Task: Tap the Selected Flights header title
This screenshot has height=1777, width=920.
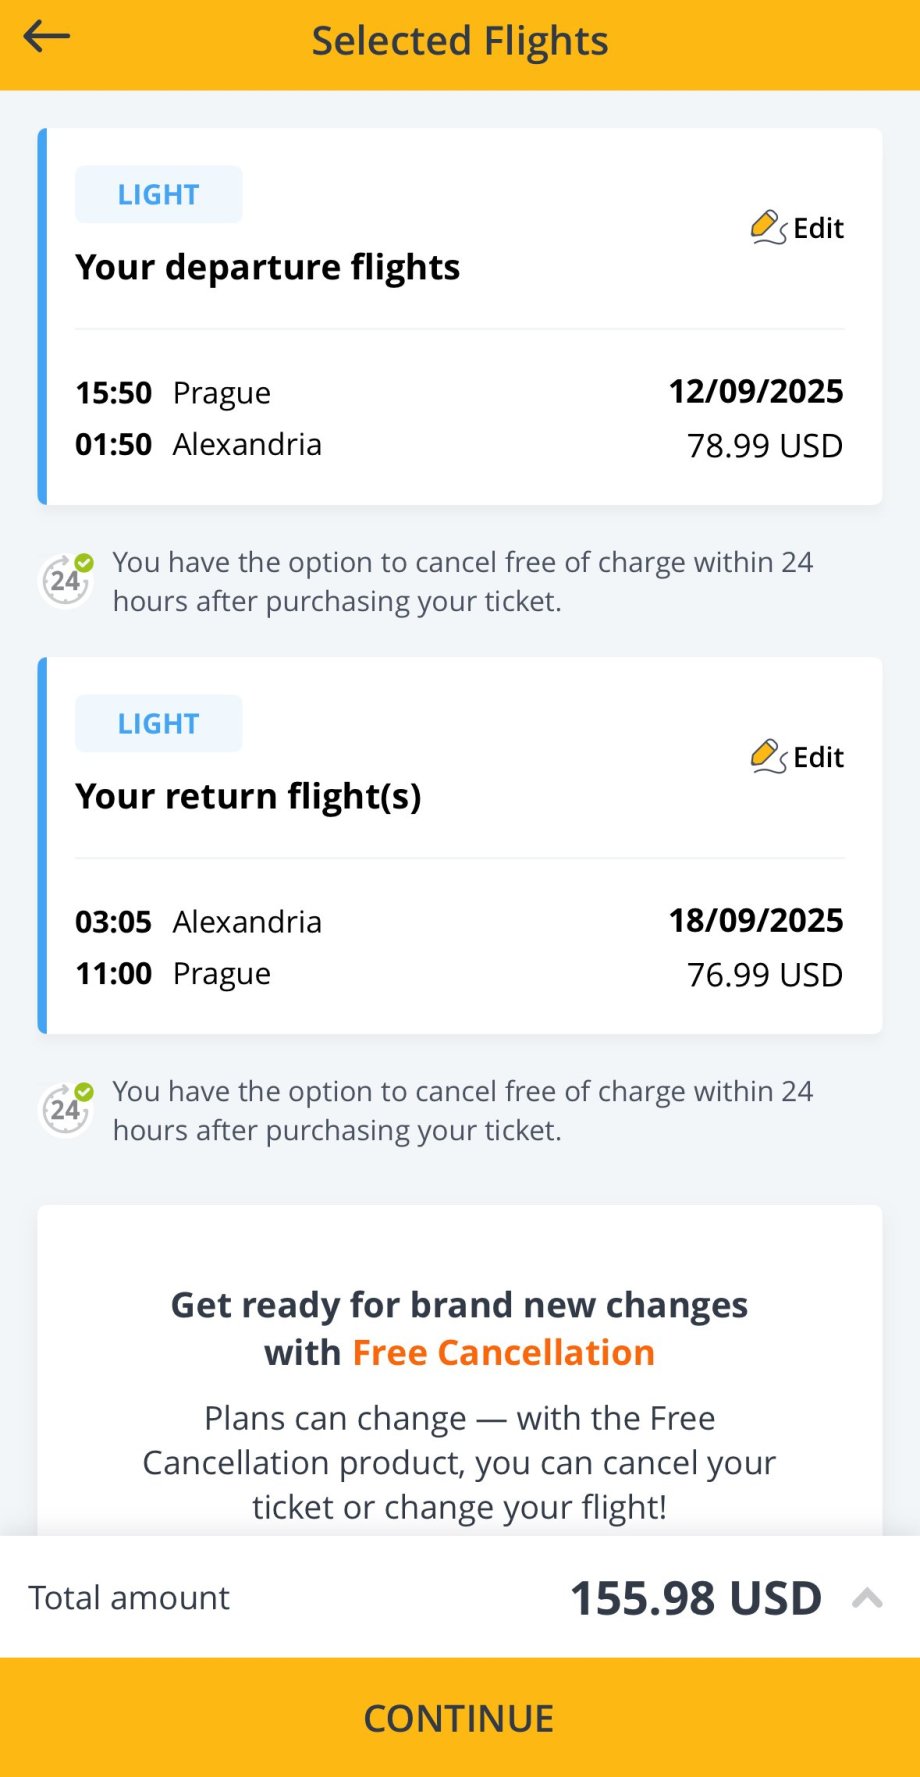Action: pos(460,41)
